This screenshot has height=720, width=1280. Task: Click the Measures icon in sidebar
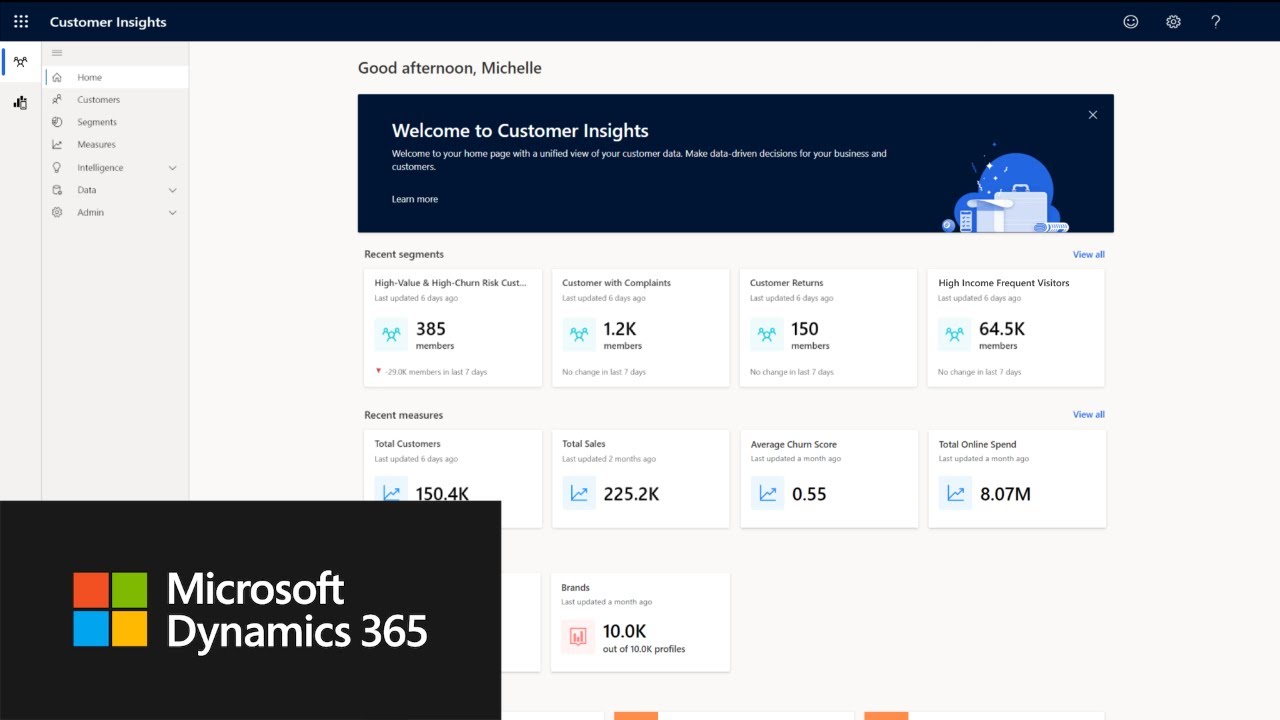click(x=57, y=144)
